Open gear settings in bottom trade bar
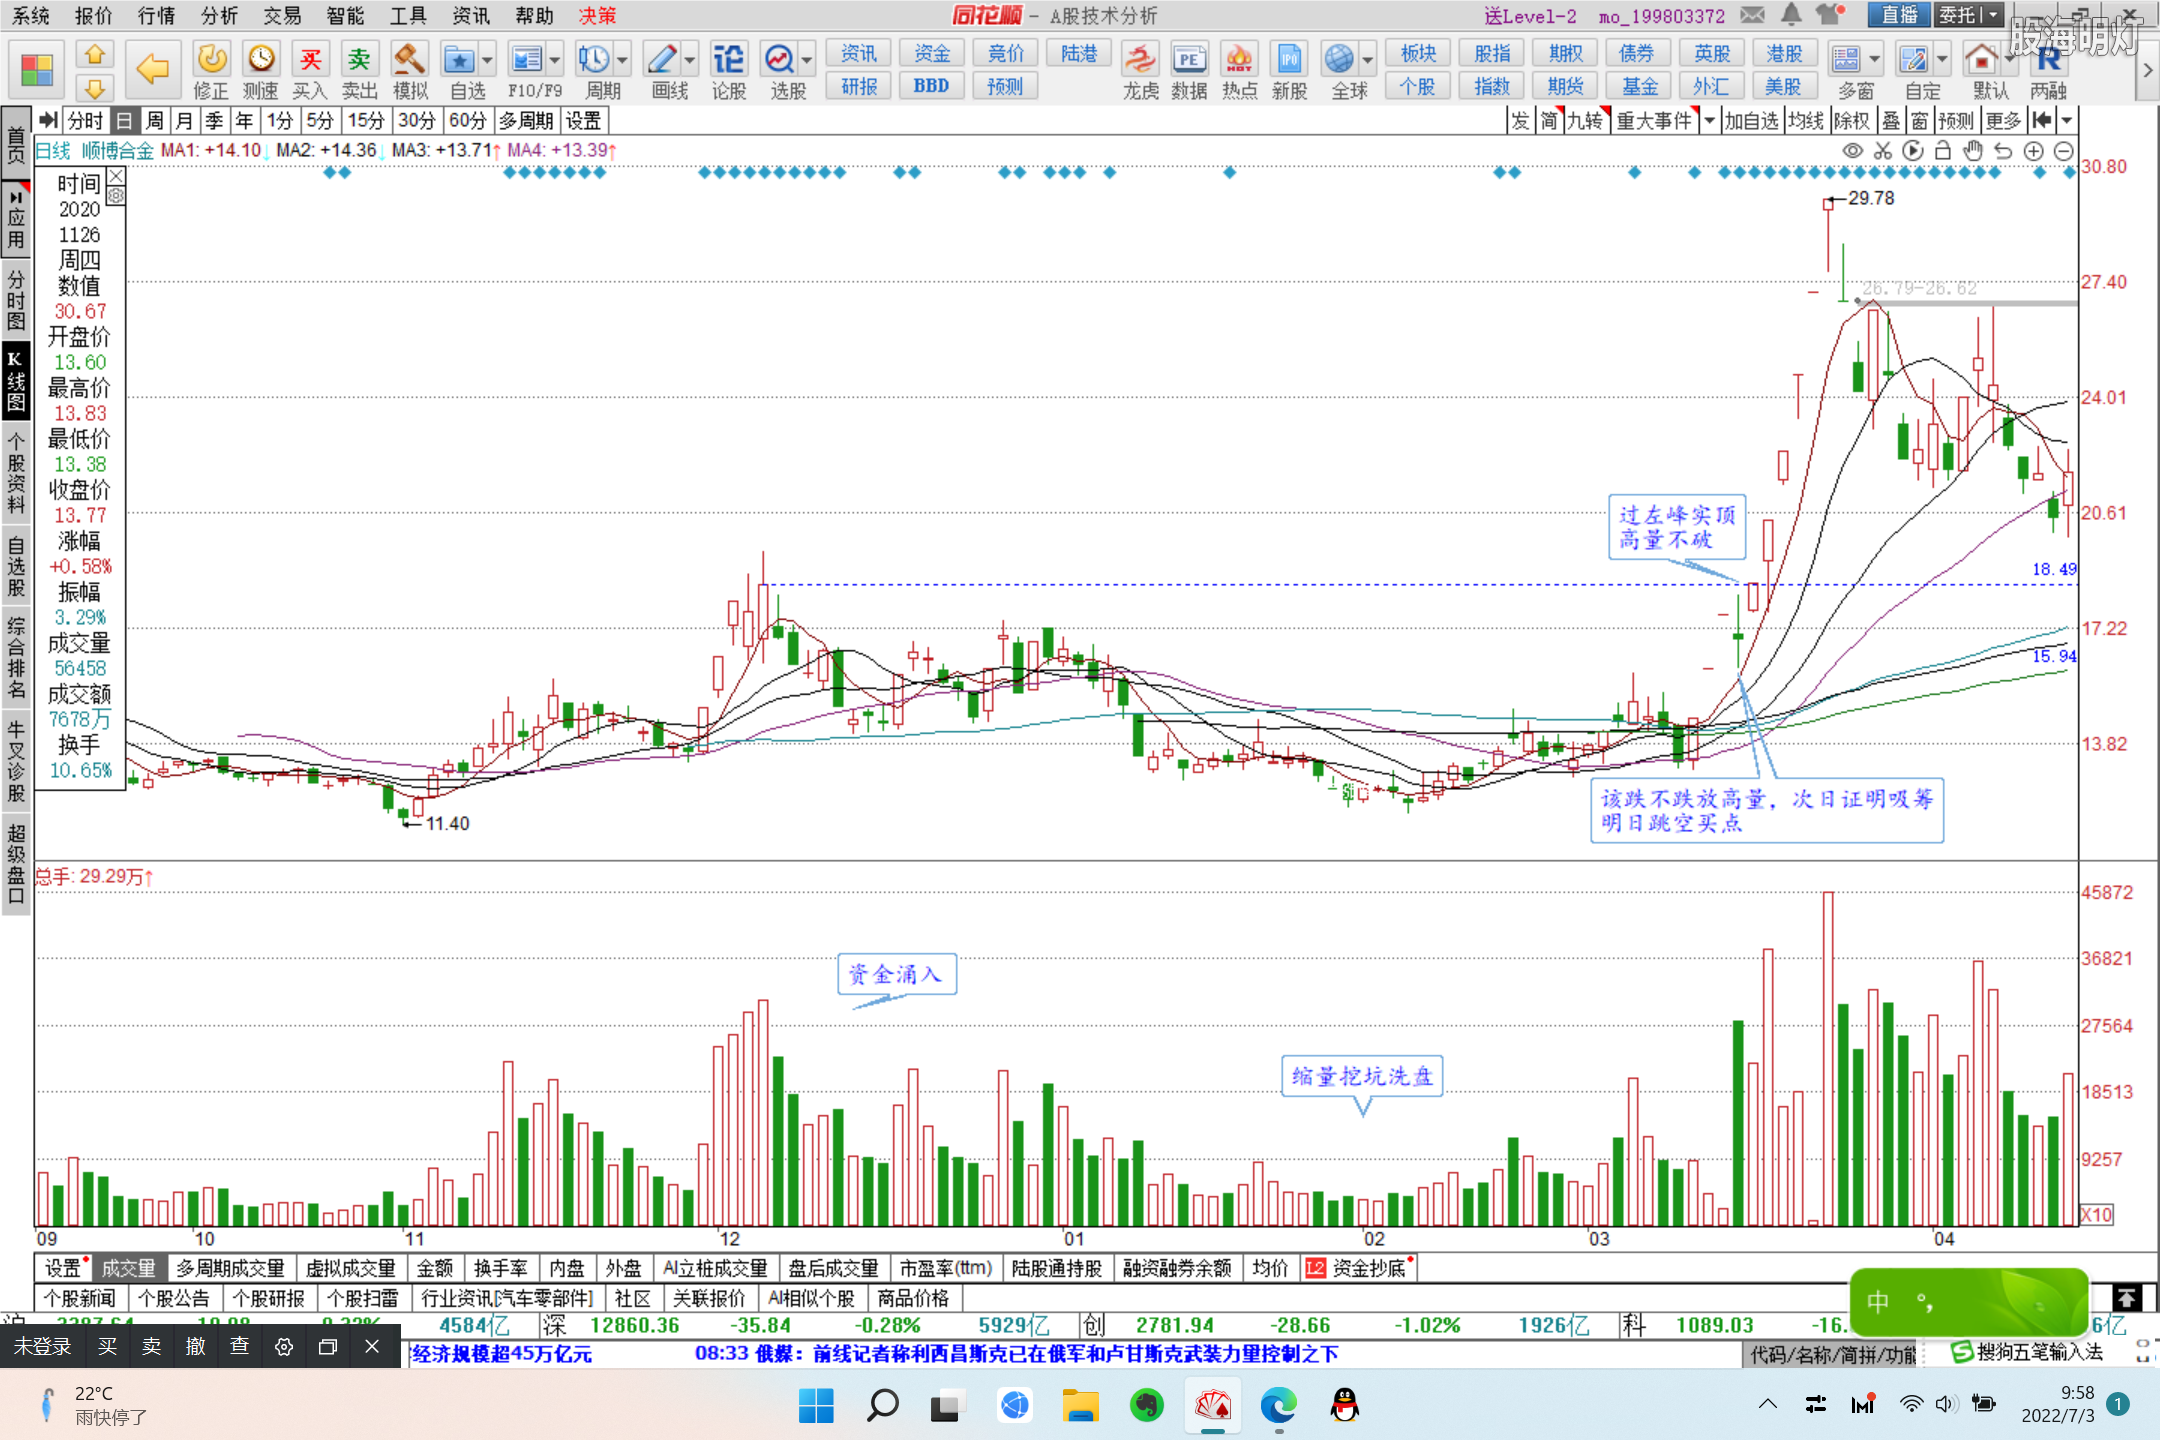The width and height of the screenshot is (2160, 1440). [x=284, y=1347]
